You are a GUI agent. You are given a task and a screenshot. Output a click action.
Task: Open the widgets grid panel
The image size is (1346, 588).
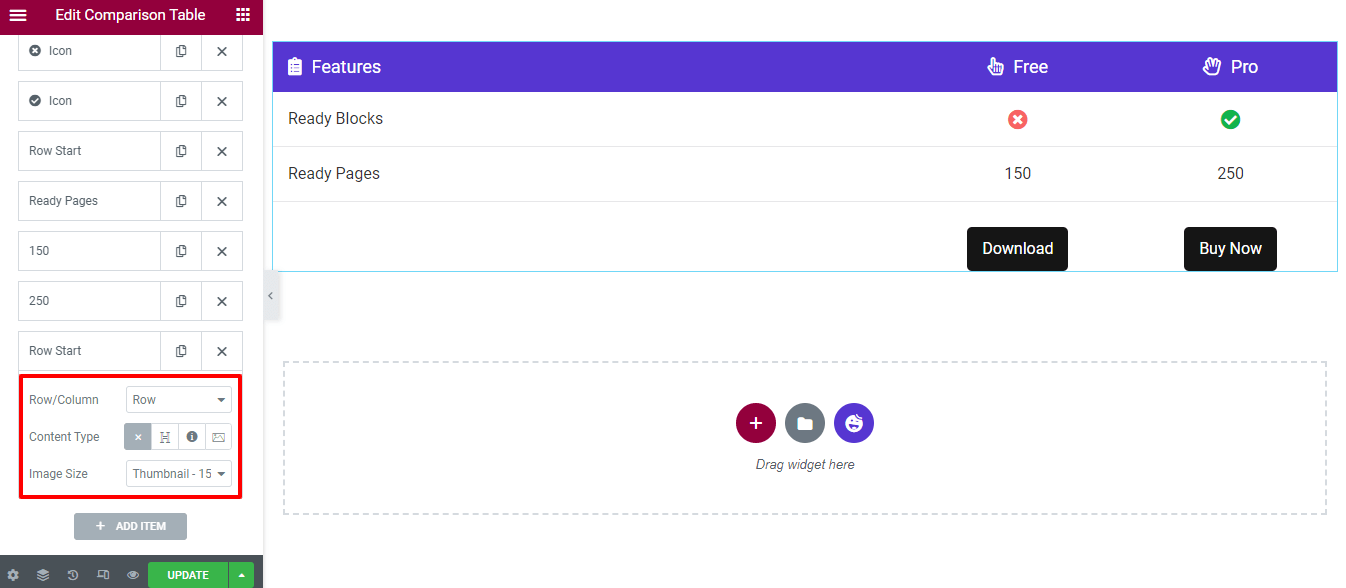(243, 15)
